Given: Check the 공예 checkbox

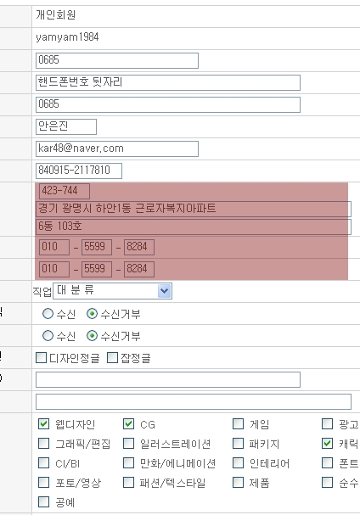Looking at the screenshot, I should click(44, 502).
